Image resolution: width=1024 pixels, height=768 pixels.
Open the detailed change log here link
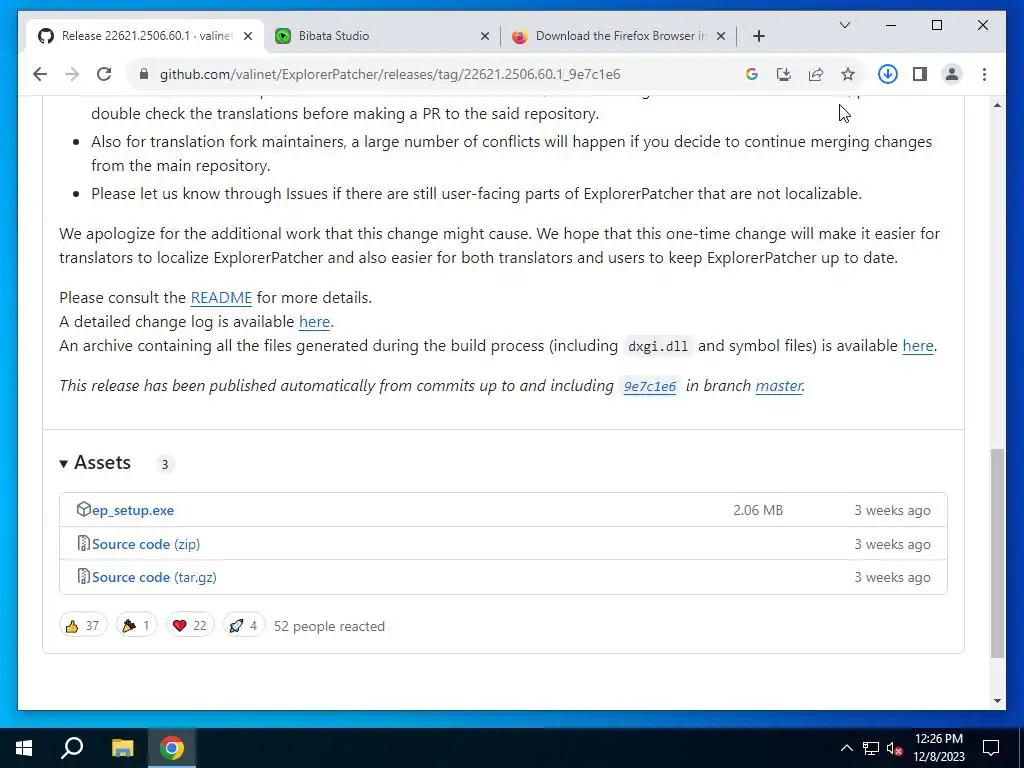pyautogui.click(x=314, y=321)
